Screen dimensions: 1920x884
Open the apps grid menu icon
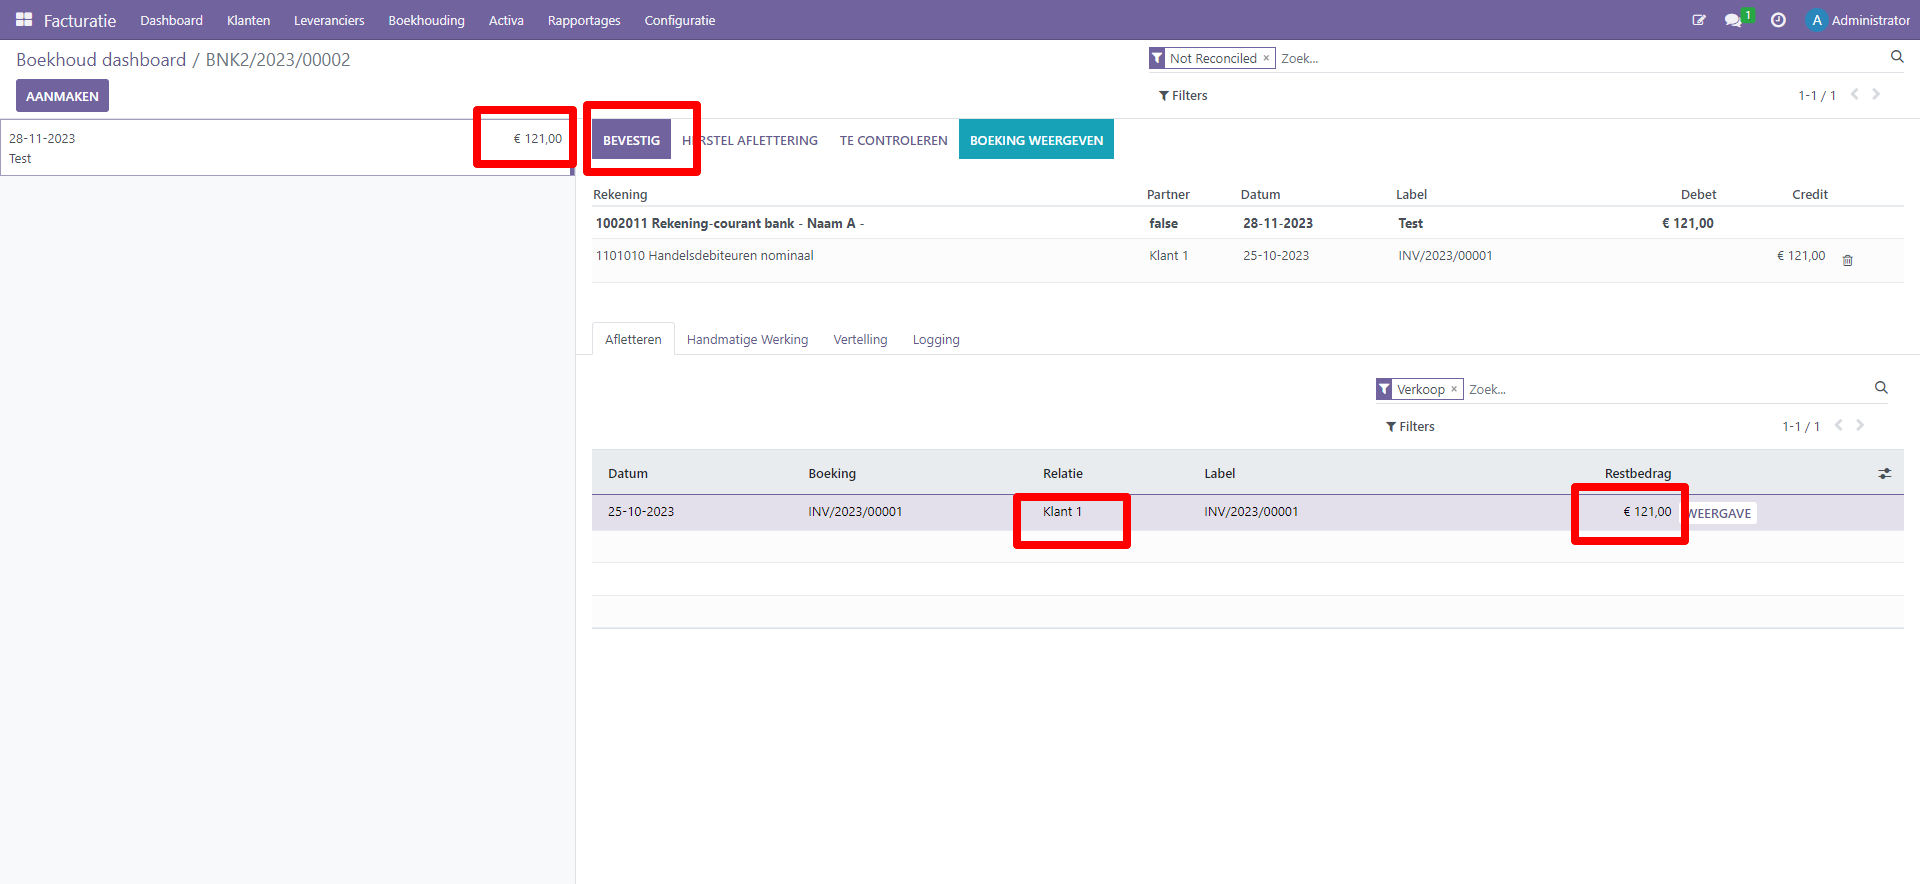tap(24, 20)
